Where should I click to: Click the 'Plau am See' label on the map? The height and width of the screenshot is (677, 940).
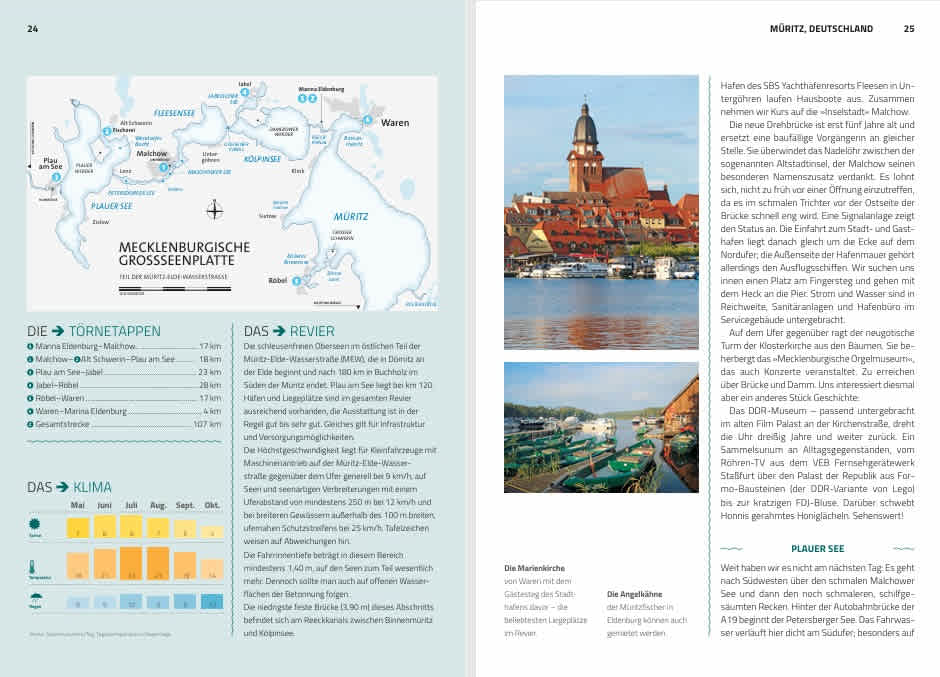(x=50, y=164)
